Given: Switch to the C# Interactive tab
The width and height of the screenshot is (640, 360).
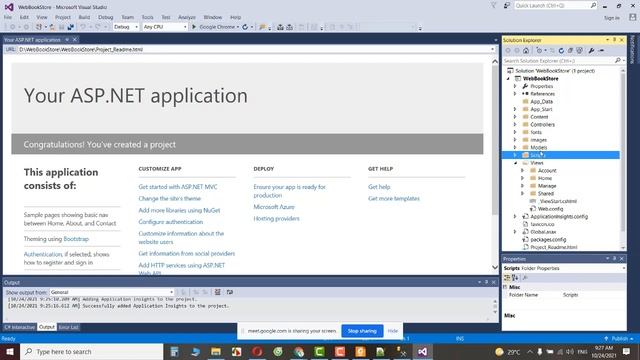Looking at the screenshot, I should (20, 327).
